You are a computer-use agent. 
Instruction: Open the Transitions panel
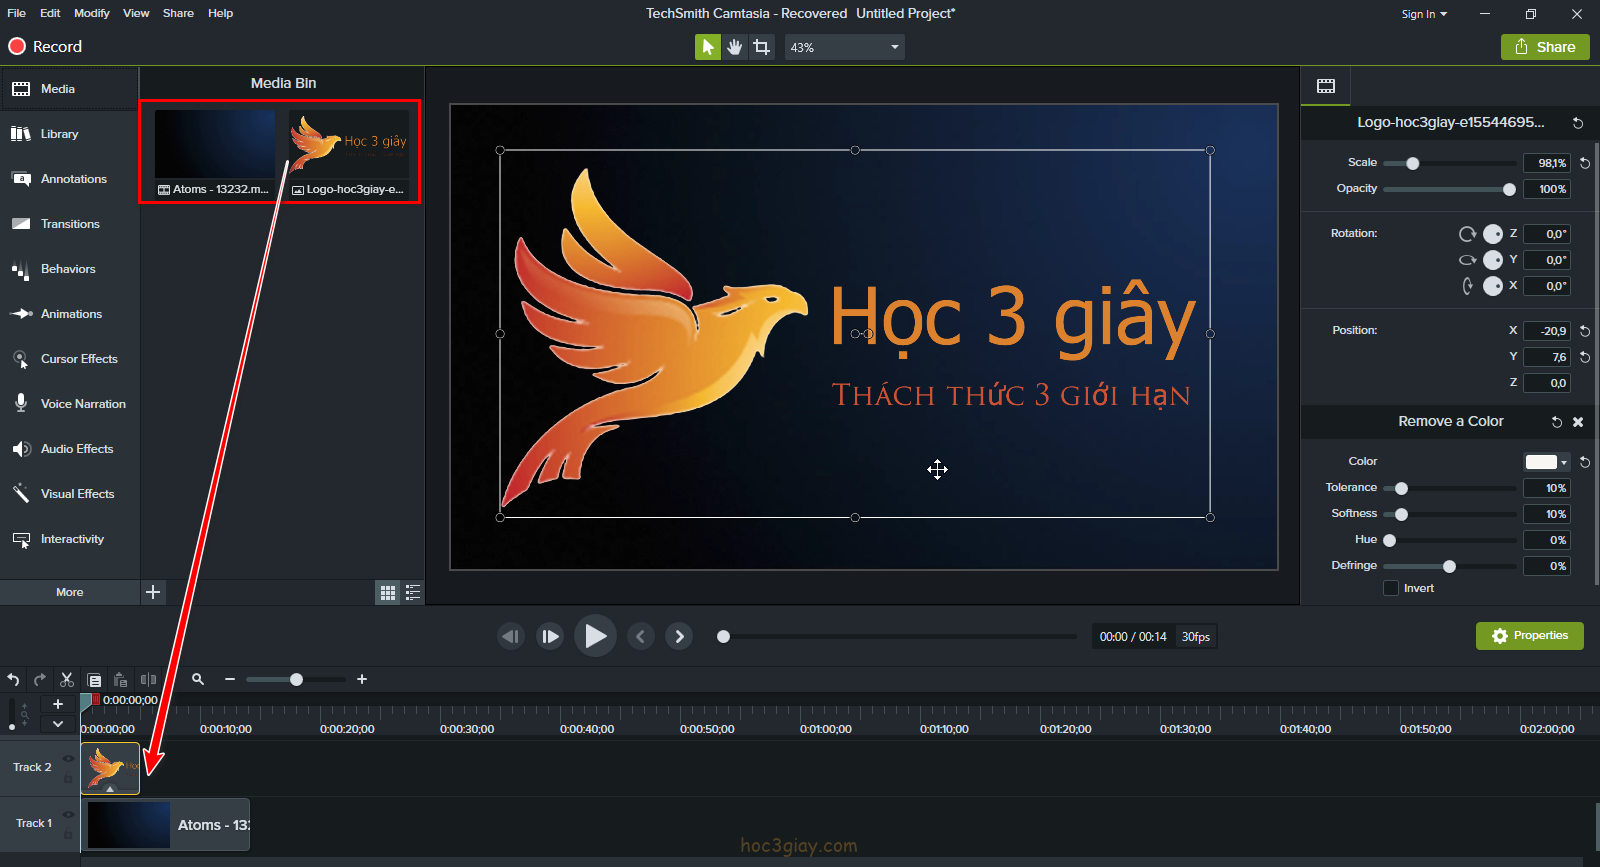69,224
